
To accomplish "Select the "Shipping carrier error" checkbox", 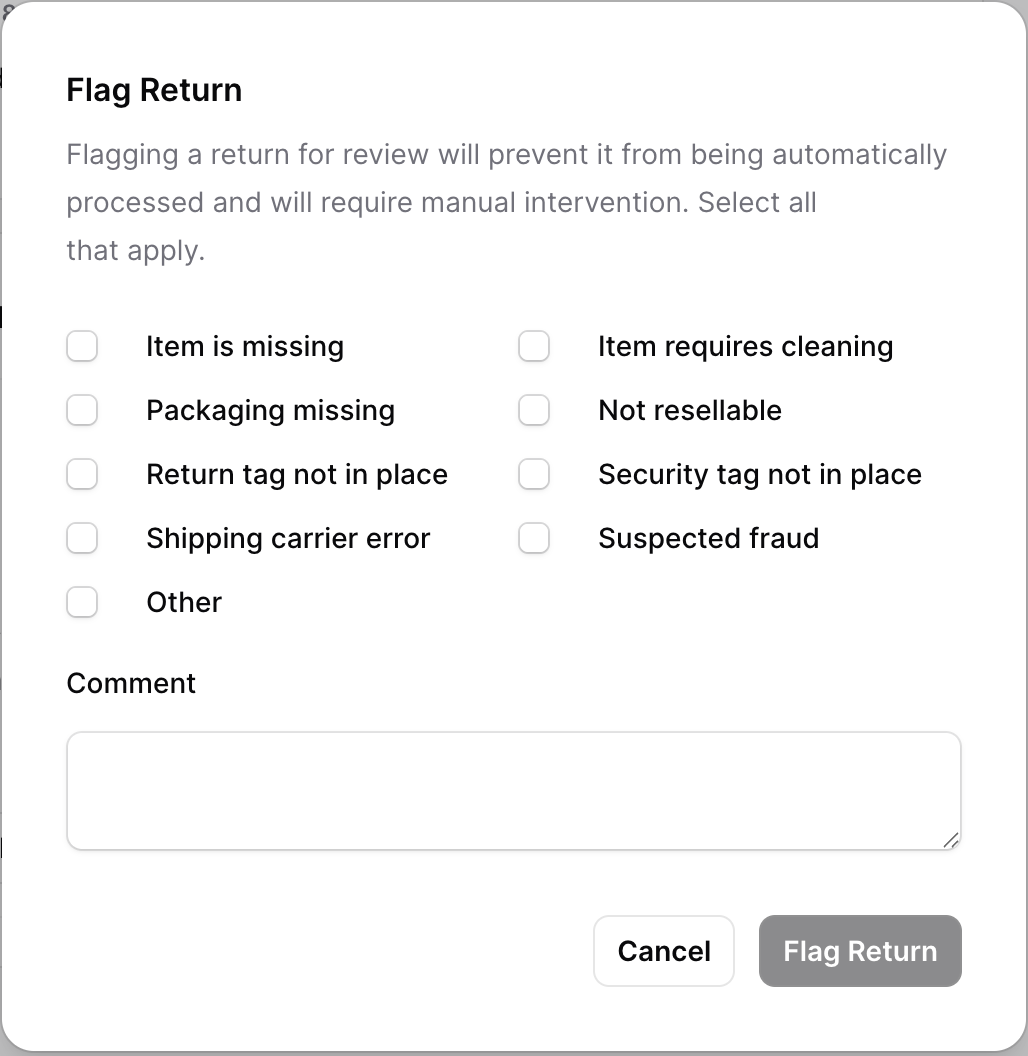I will 82,538.
